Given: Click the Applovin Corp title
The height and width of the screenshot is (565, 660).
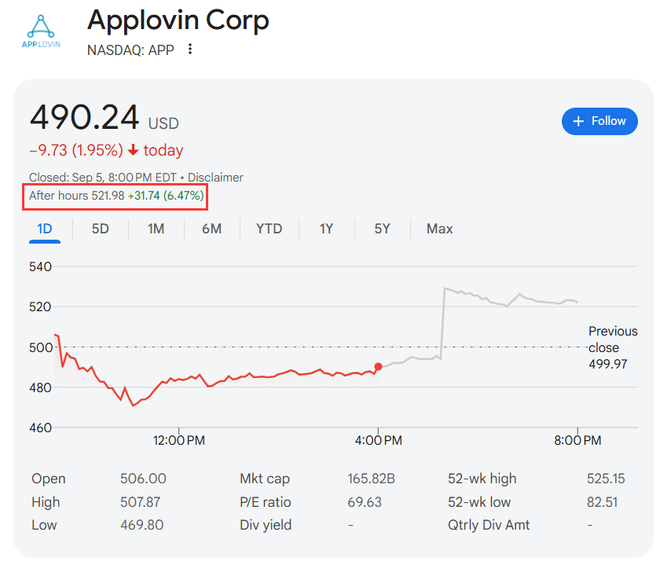Looking at the screenshot, I should (x=178, y=20).
